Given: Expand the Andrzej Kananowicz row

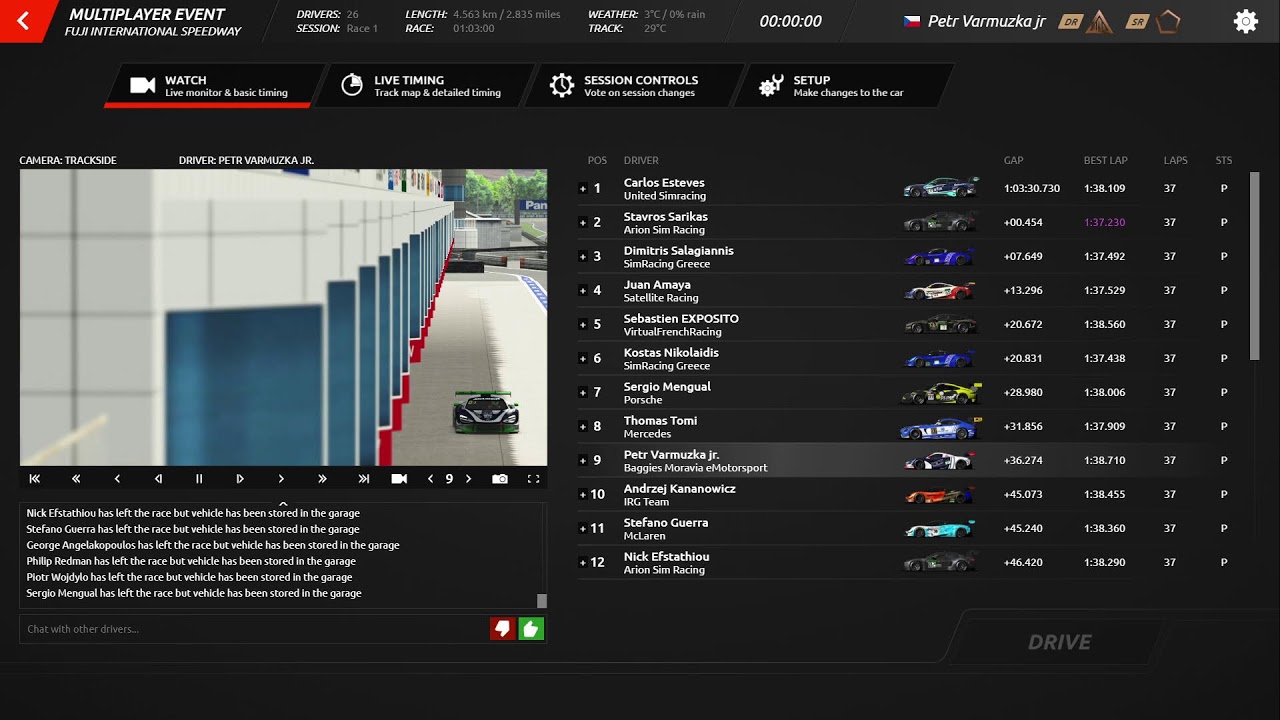Looking at the screenshot, I should coord(583,495).
